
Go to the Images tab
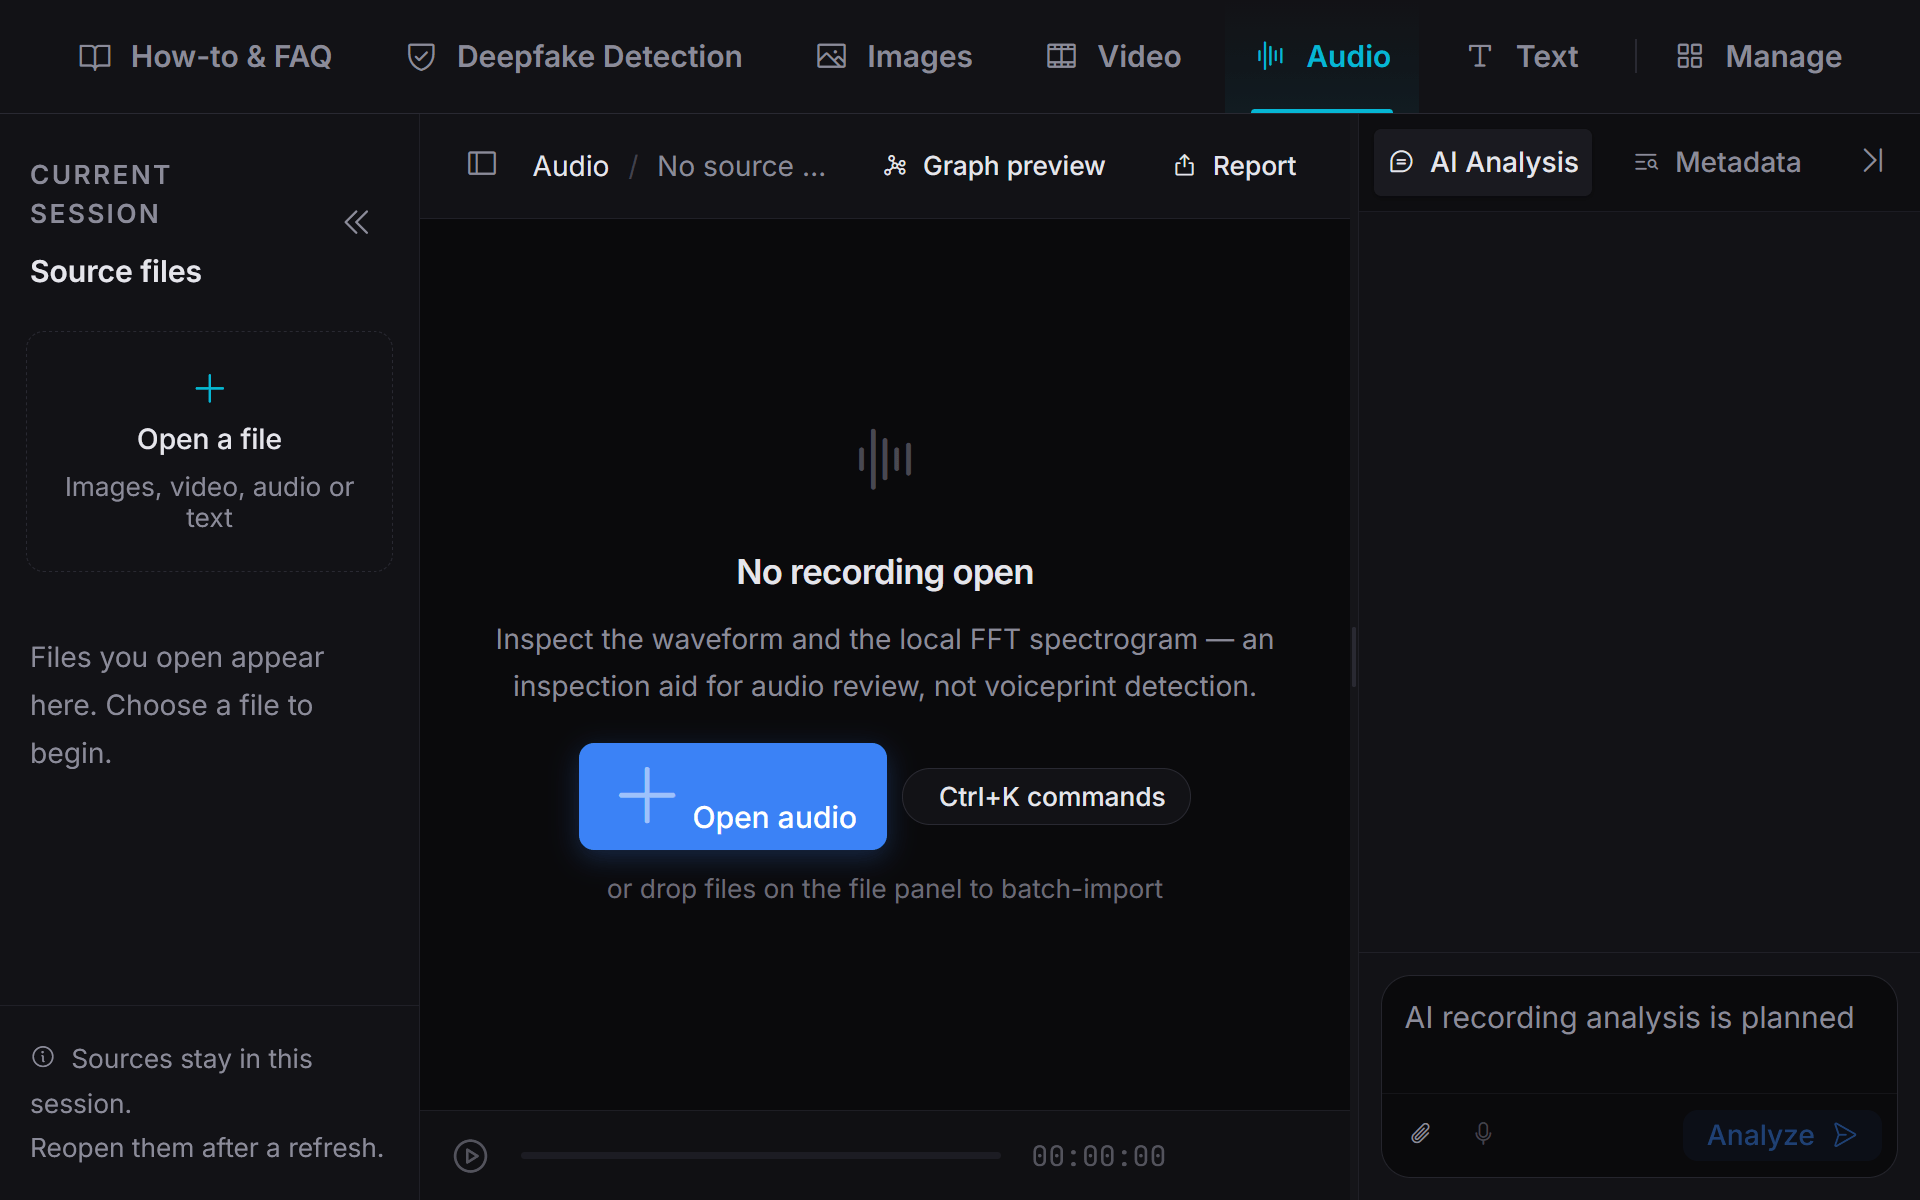click(895, 57)
